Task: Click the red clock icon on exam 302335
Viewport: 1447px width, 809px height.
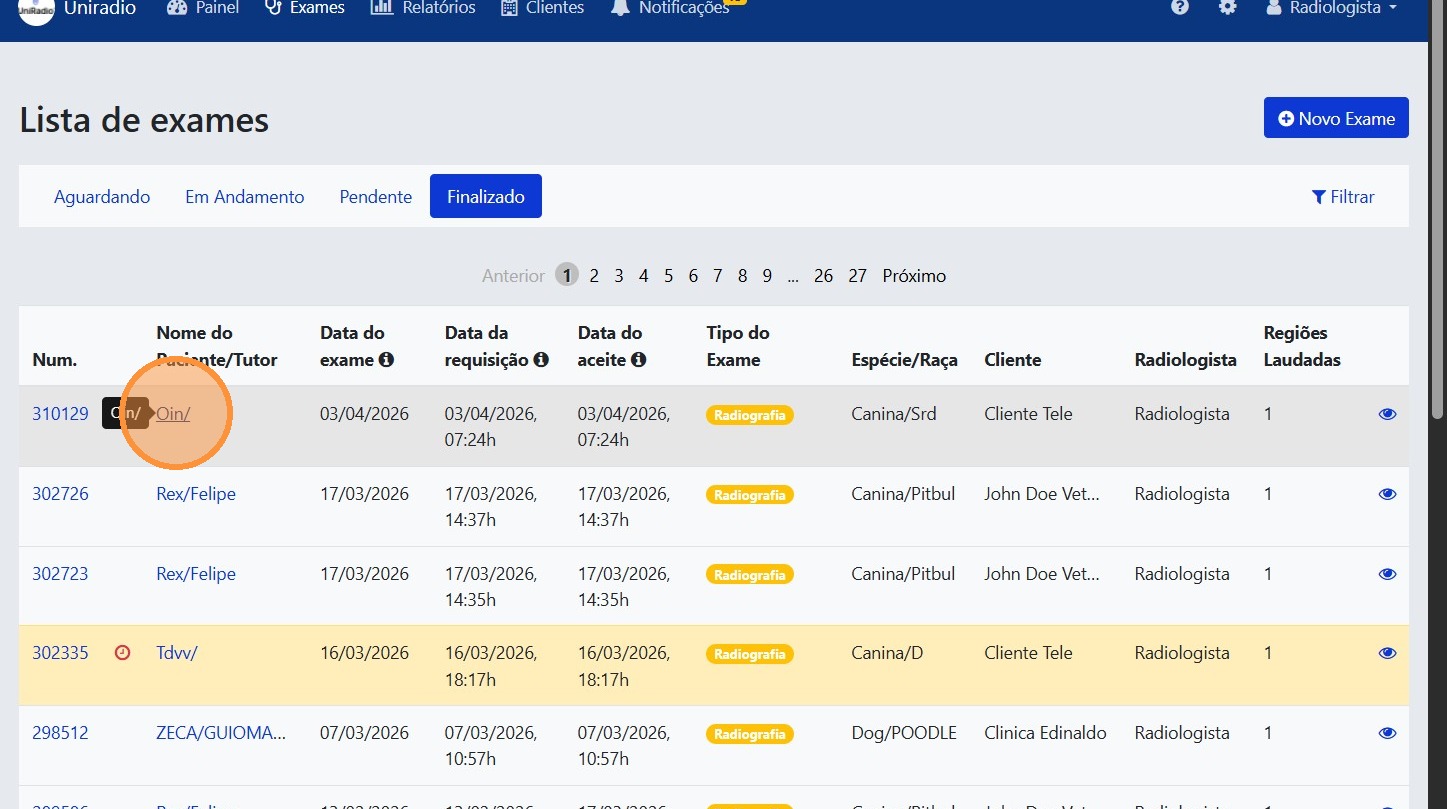Action: (123, 653)
